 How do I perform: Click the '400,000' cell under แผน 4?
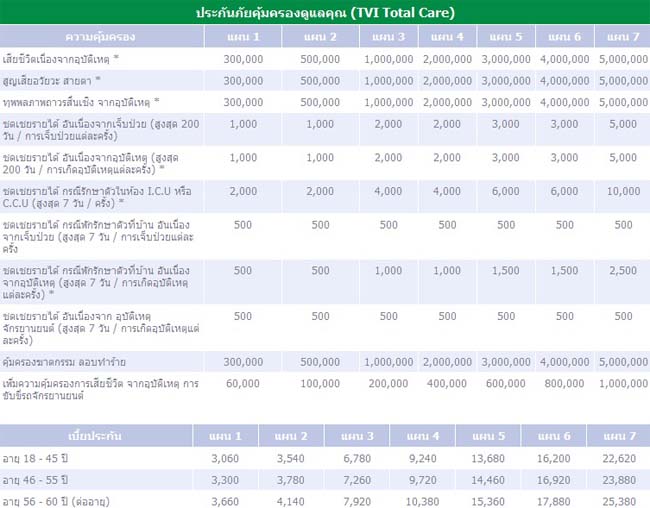click(447, 384)
